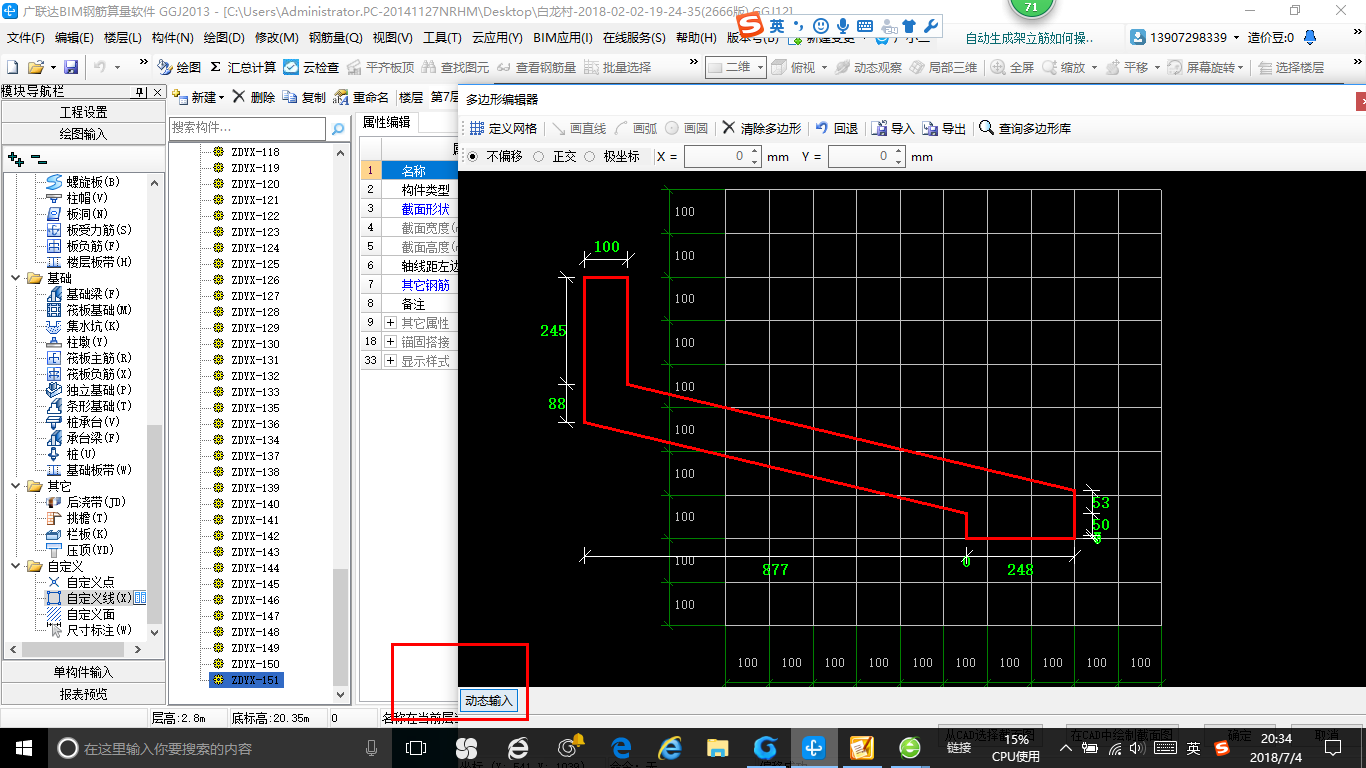Open the 文件(F) menu
The image size is (1366, 768).
point(27,37)
